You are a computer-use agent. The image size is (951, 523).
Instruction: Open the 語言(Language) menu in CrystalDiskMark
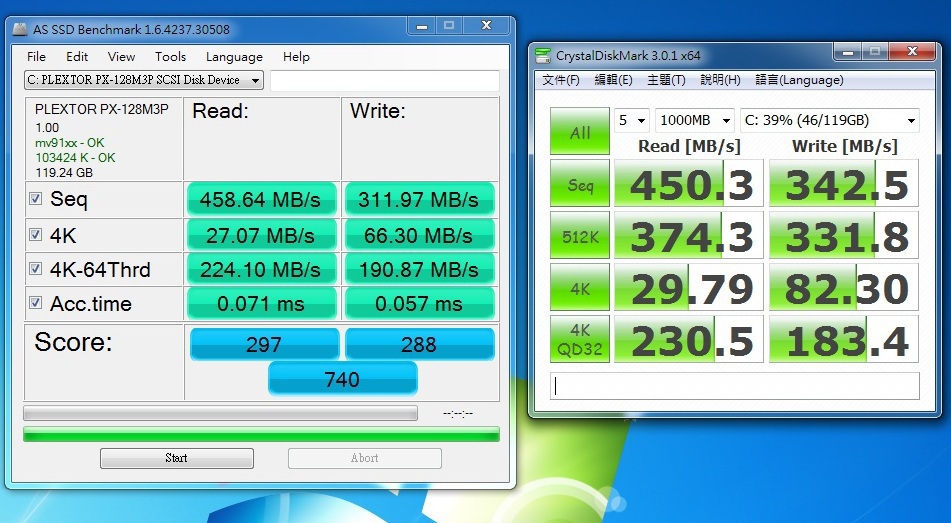click(799, 80)
